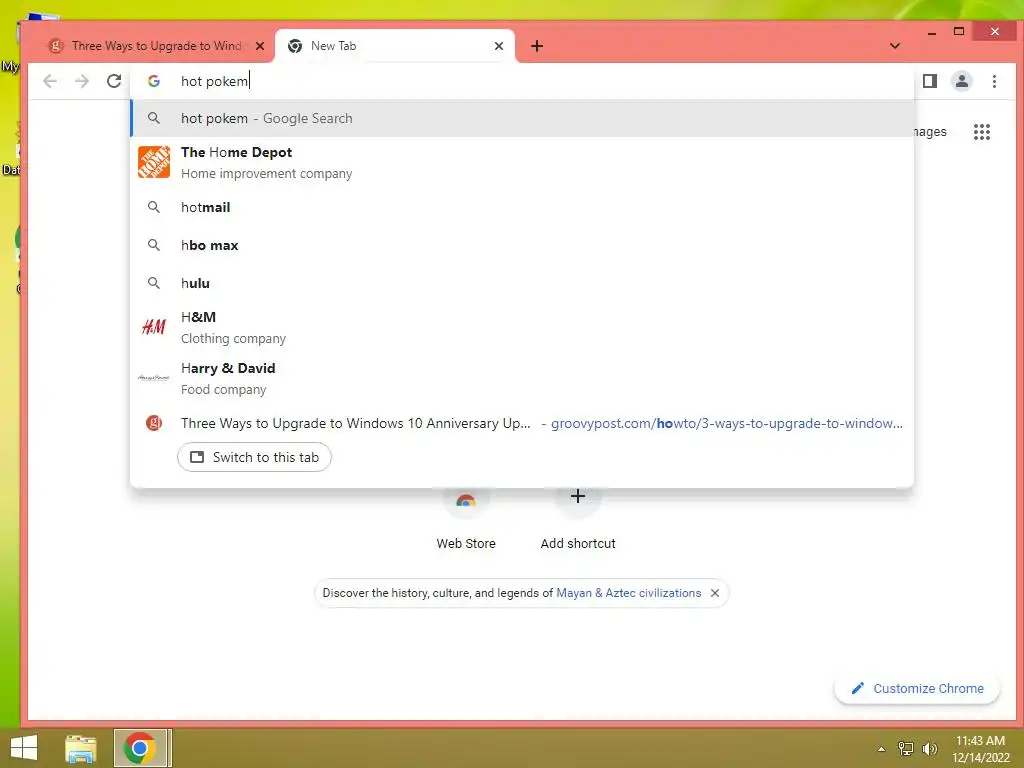Show hidden tray icons arrow

882,749
